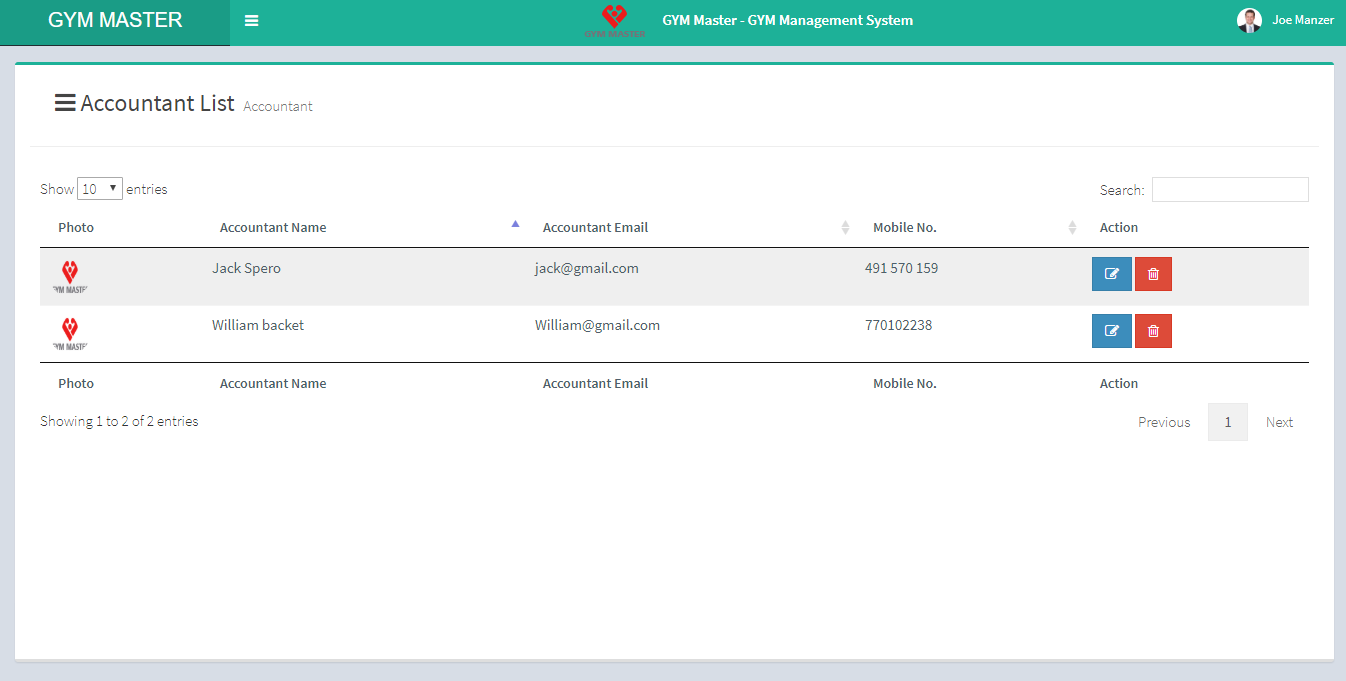This screenshot has width=1346, height=681.
Task: Delete Jack Spero's accountant record
Action: pos(1153,274)
